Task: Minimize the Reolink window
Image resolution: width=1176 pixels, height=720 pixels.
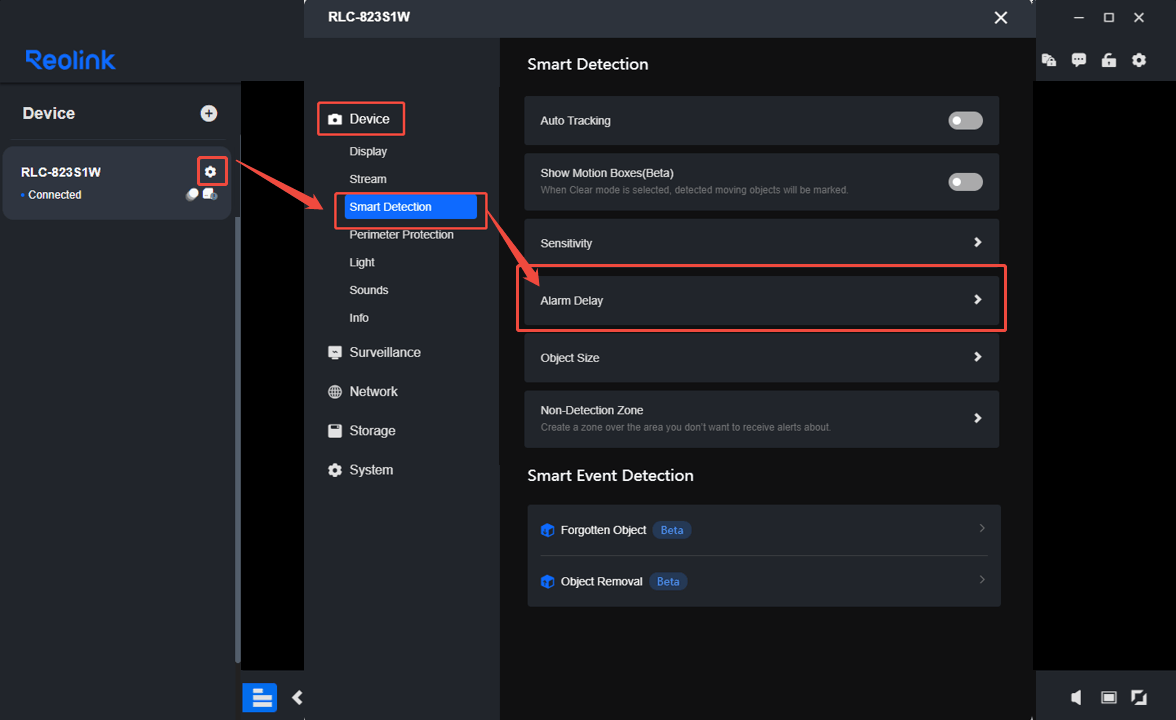Action: point(1078,17)
